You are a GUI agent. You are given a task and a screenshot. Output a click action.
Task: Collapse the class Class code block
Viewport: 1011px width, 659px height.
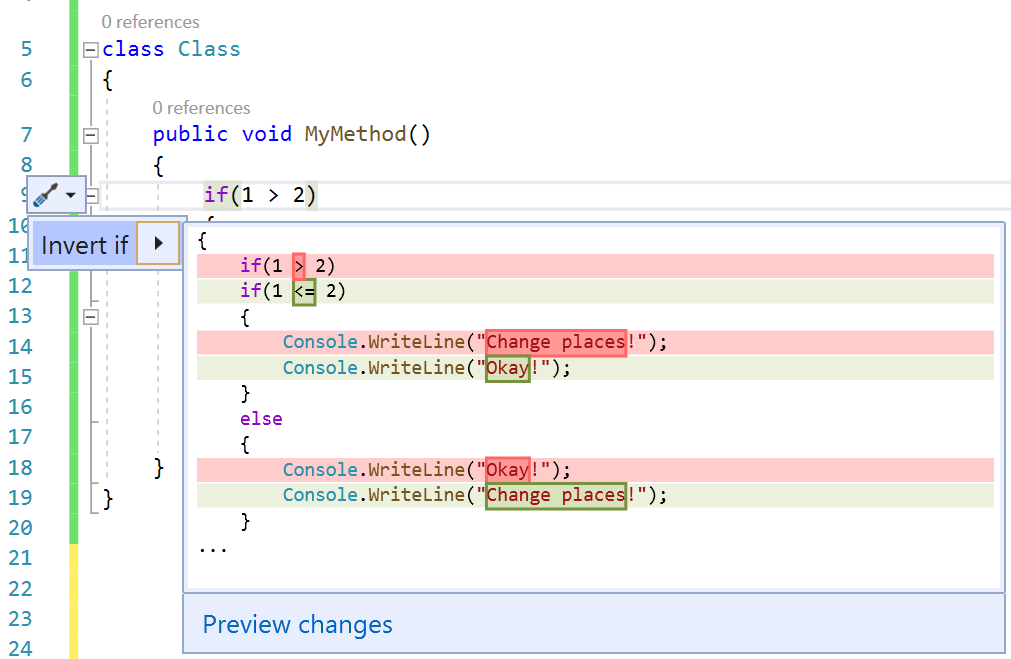[91, 50]
